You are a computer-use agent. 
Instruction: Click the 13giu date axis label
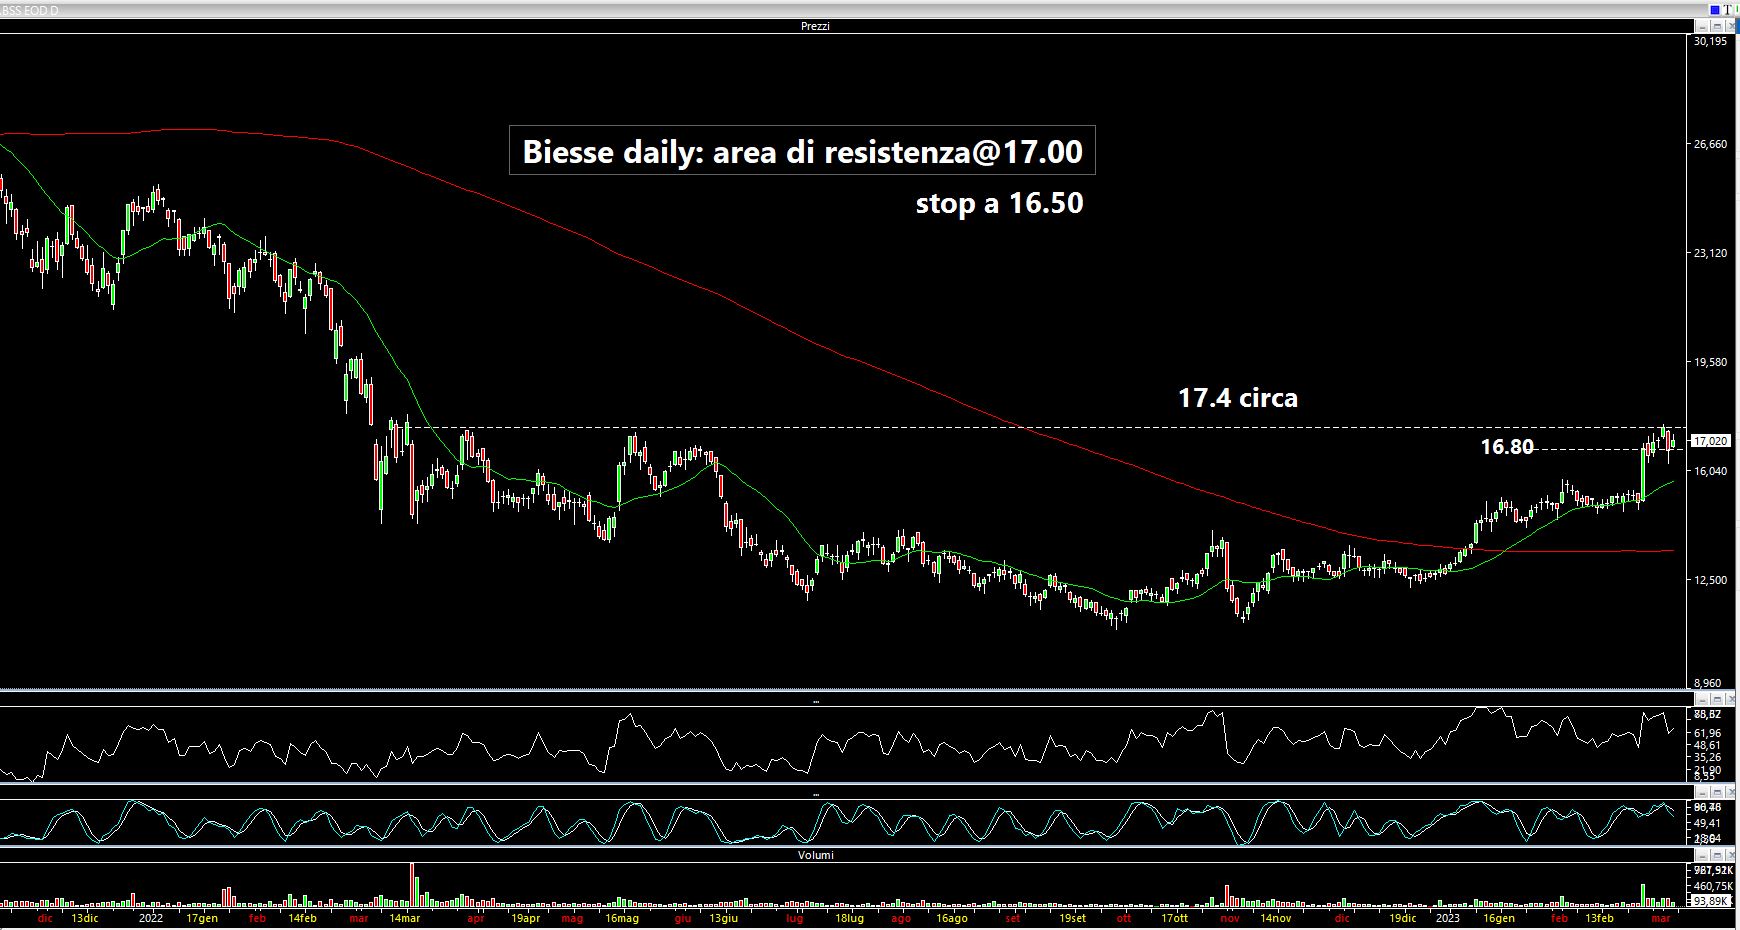coord(723,918)
